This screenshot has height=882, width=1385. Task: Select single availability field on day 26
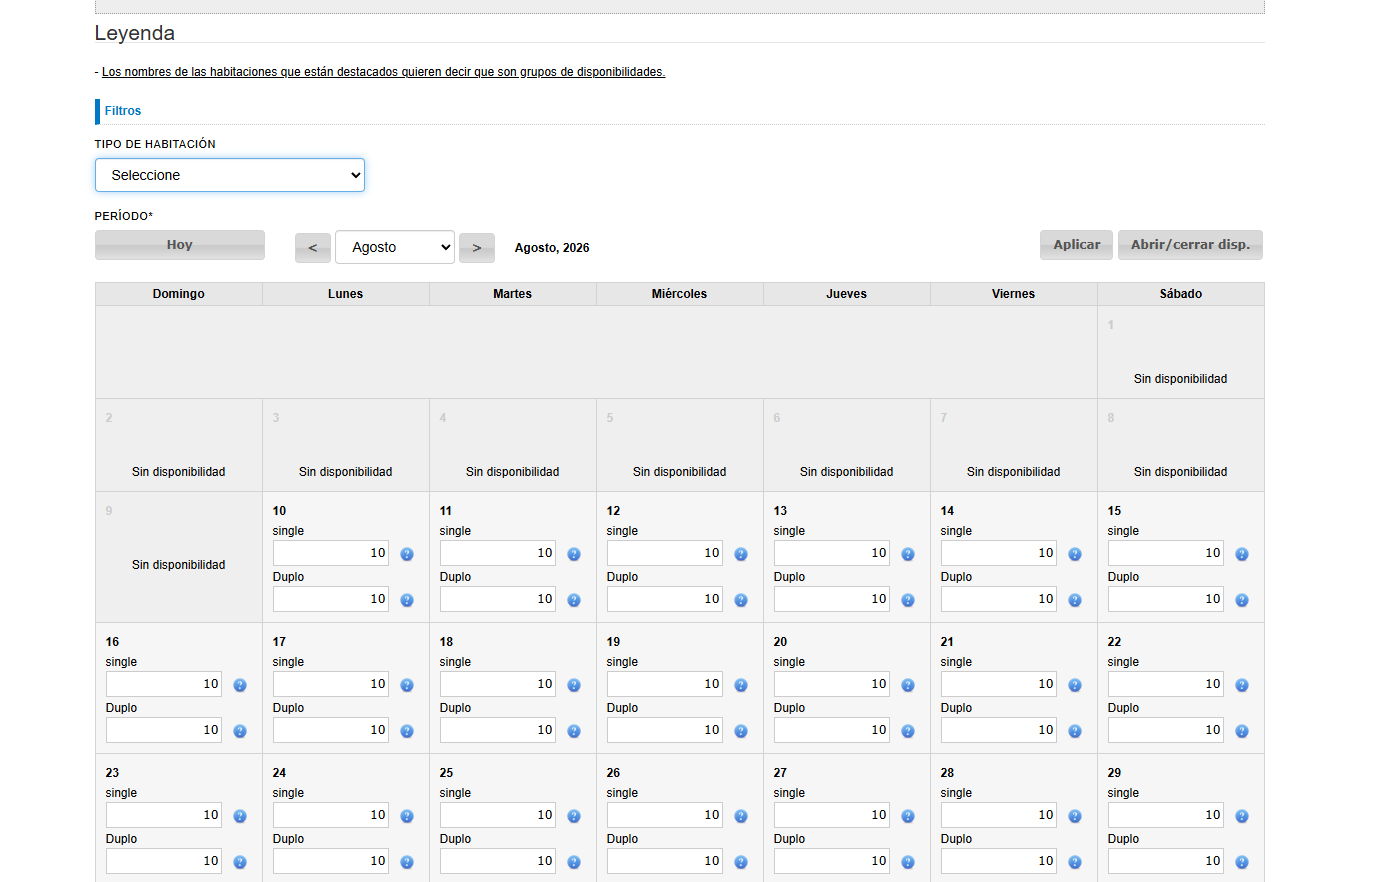[665, 815]
